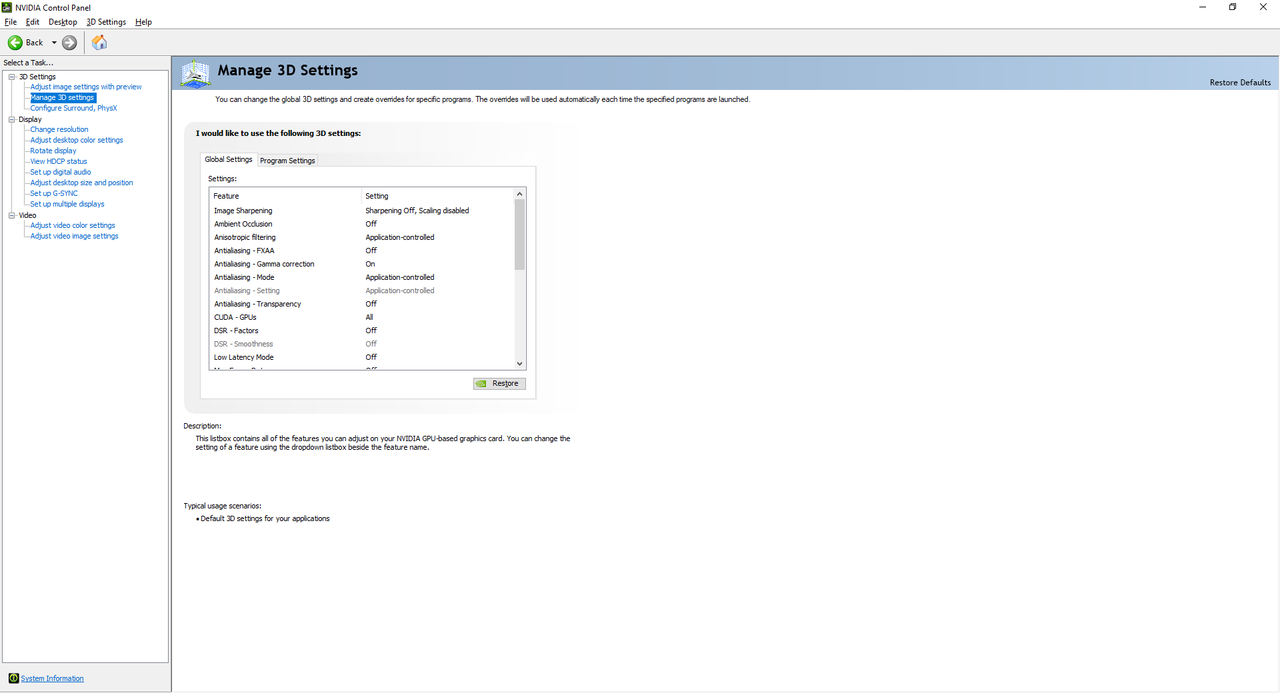The image size is (1280, 693).
Task: Click settings list scroll down arrow
Action: pyautogui.click(x=520, y=364)
